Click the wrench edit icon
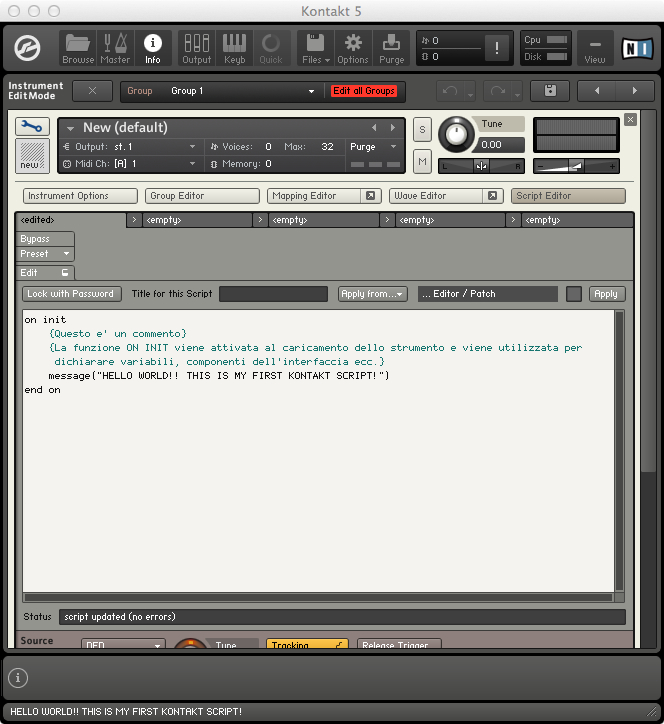The height and width of the screenshot is (724, 664). (x=32, y=126)
